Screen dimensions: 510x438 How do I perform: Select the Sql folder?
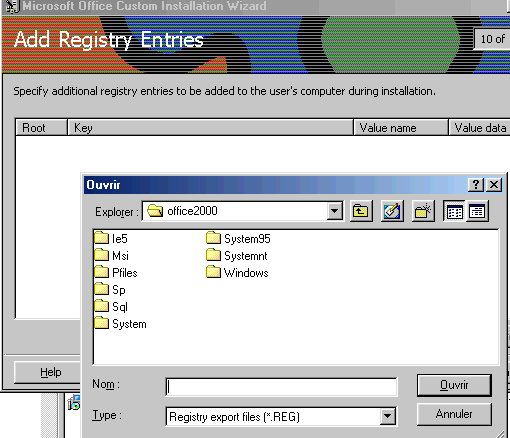coord(111,306)
